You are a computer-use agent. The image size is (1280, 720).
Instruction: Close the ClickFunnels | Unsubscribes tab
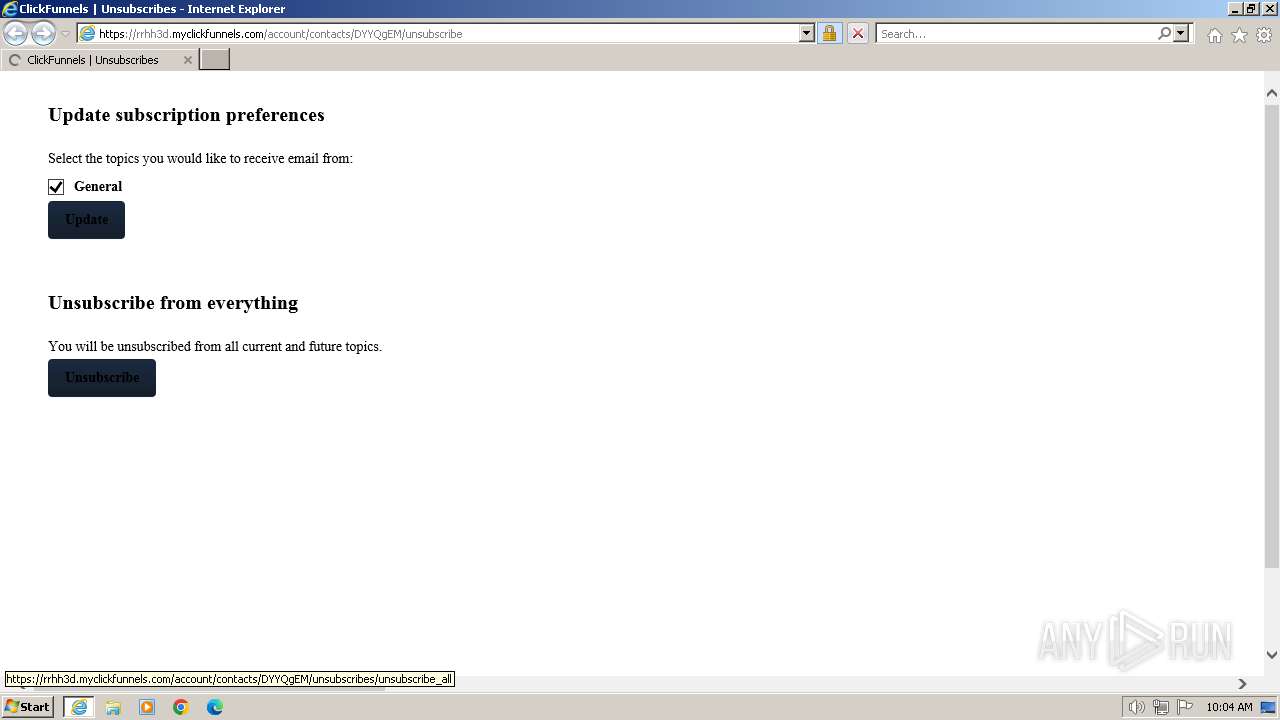[x=187, y=60]
